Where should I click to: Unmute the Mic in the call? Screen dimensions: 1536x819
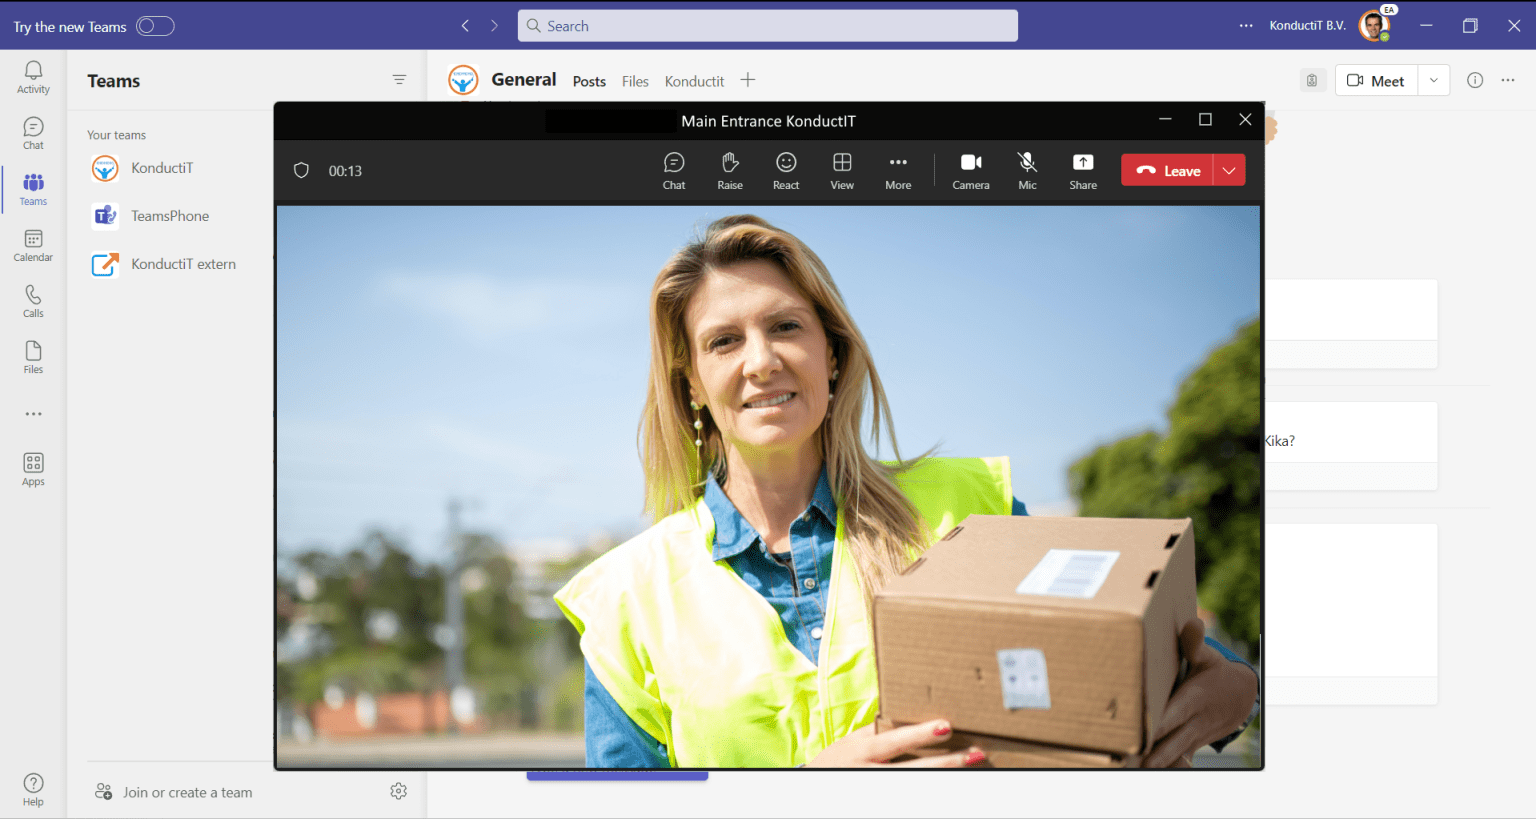point(1027,170)
